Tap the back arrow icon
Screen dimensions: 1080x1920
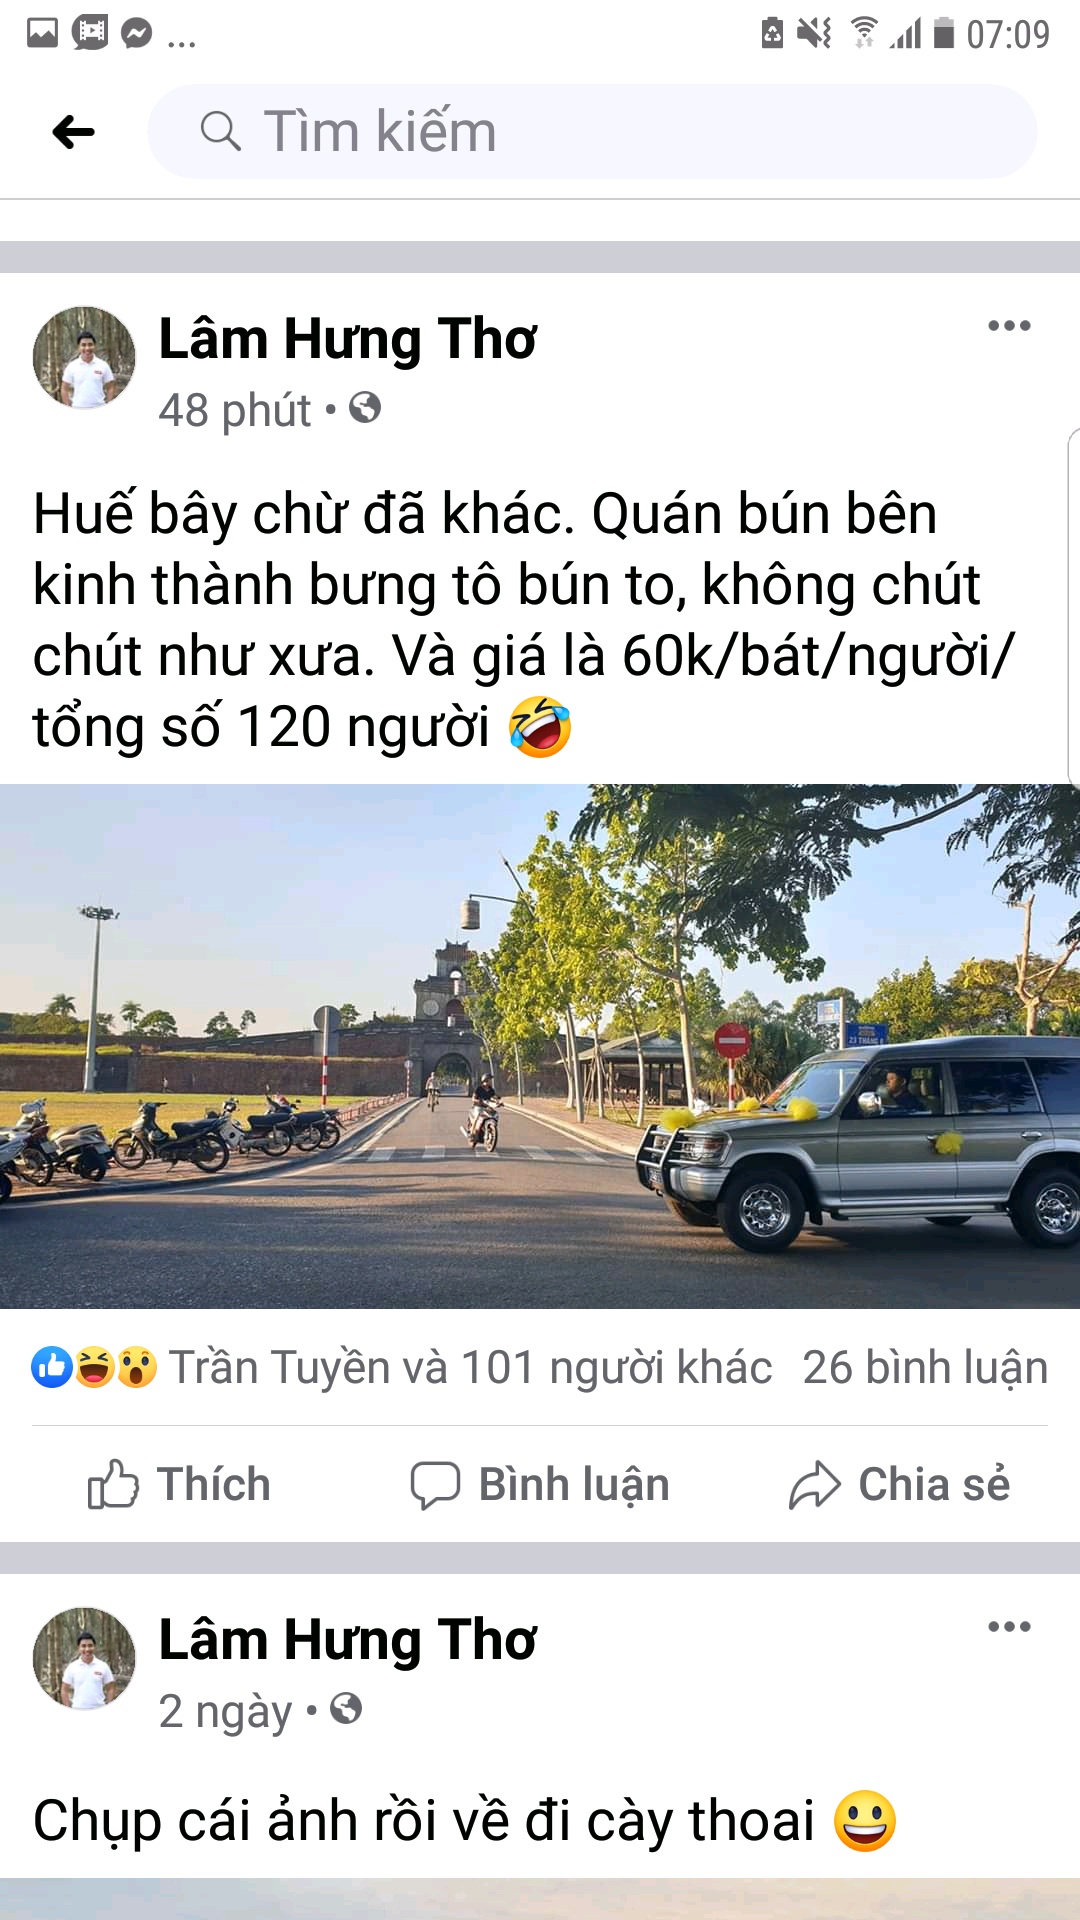pyautogui.click(x=73, y=131)
